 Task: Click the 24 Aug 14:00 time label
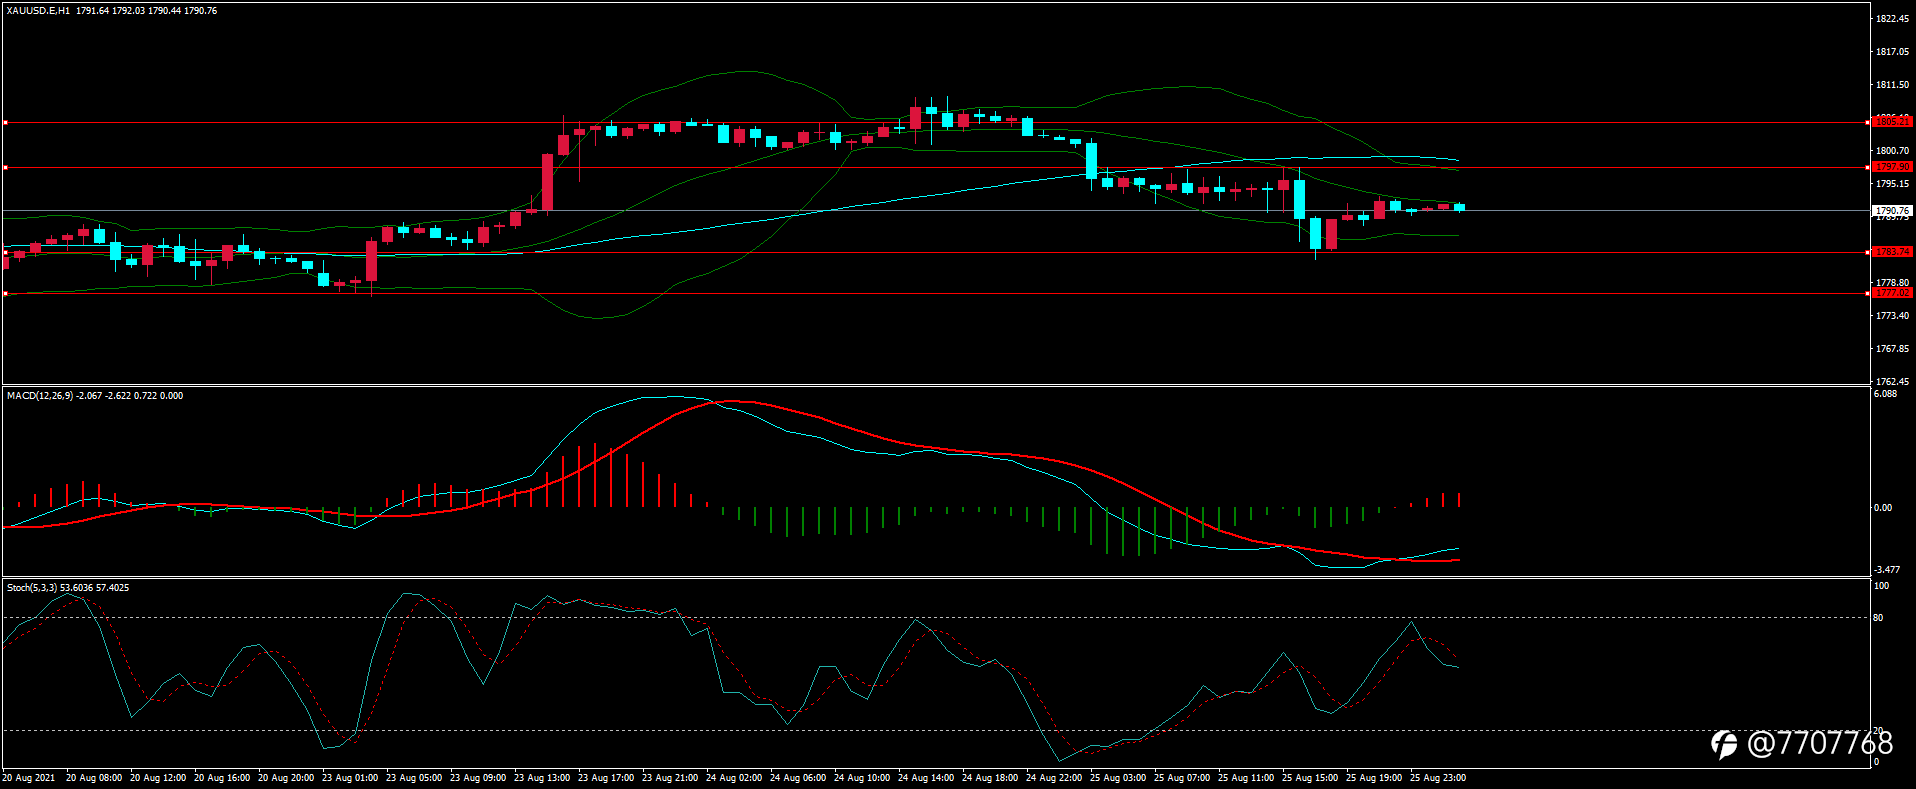click(x=926, y=778)
